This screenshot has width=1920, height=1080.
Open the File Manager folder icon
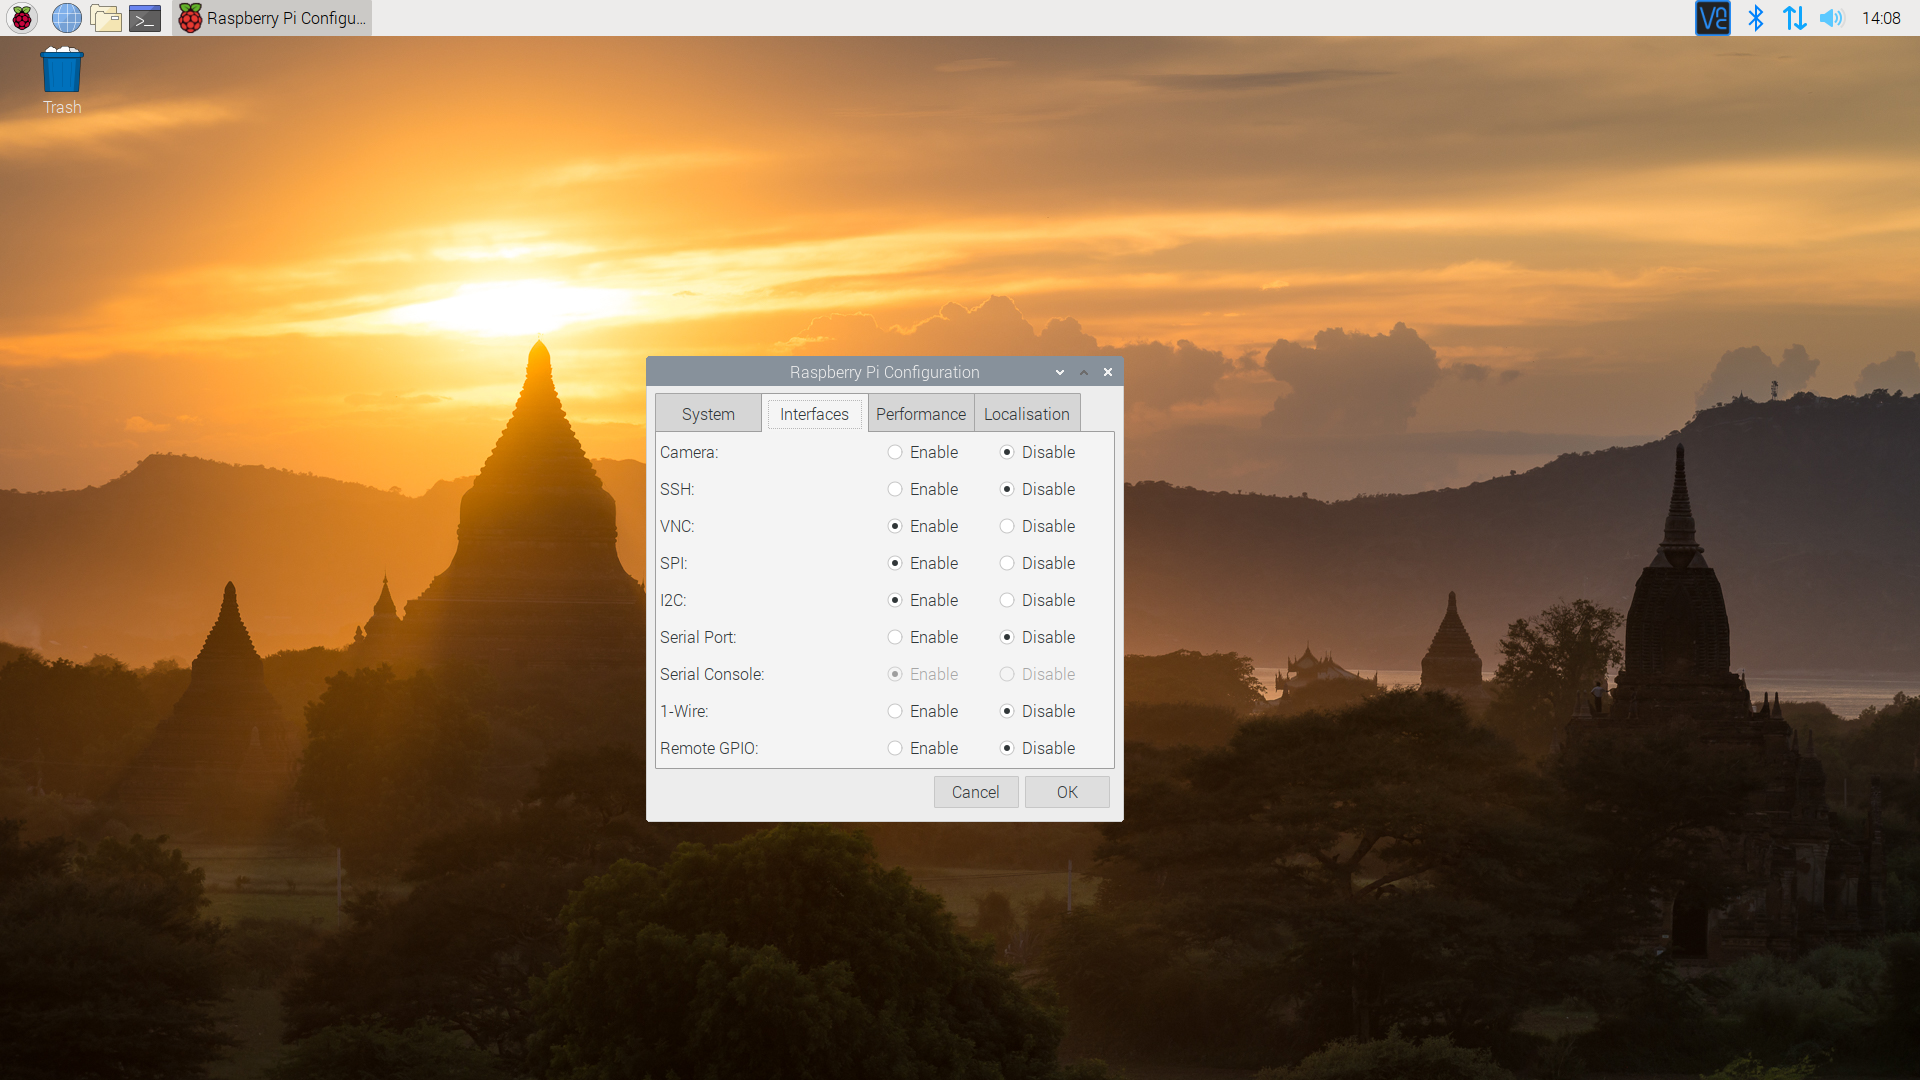point(105,18)
